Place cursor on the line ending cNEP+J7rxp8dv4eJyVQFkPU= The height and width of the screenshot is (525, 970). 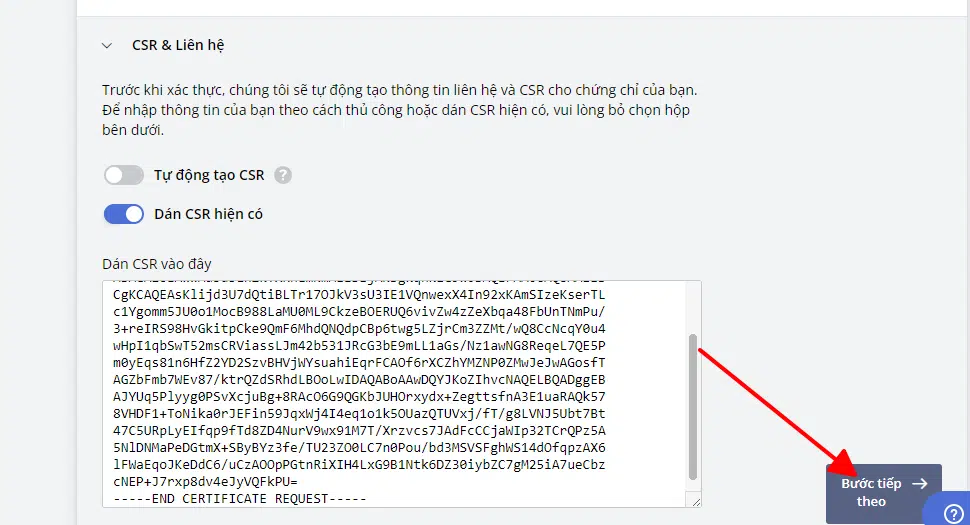coord(205,482)
